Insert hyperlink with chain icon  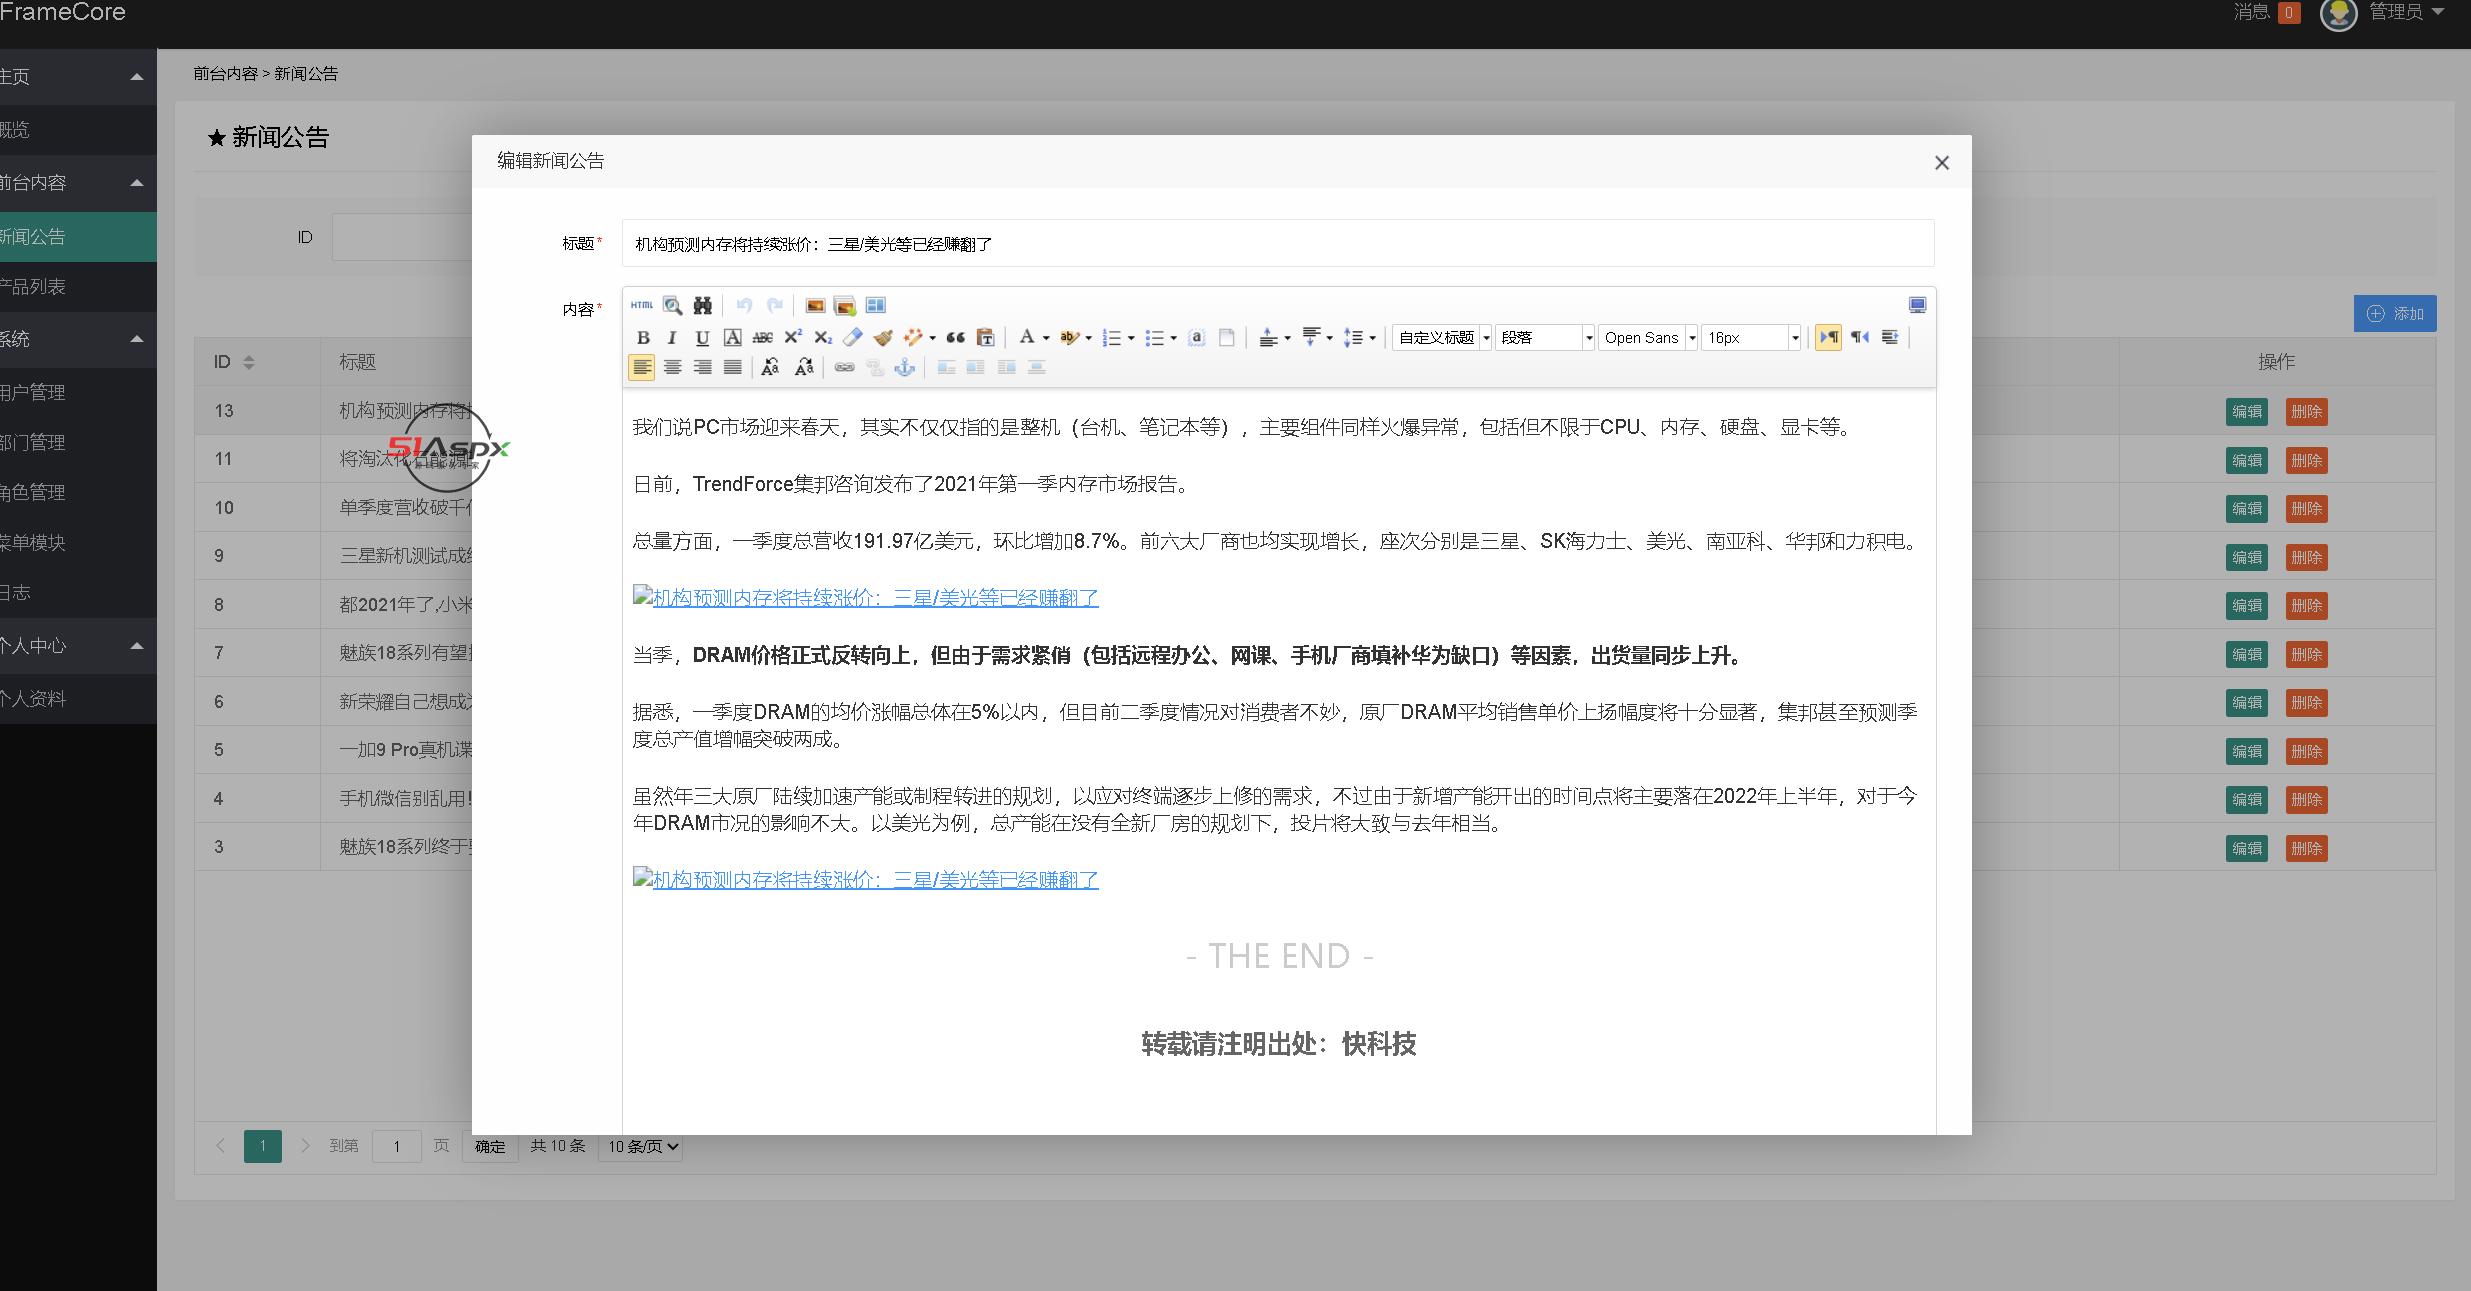[844, 368]
